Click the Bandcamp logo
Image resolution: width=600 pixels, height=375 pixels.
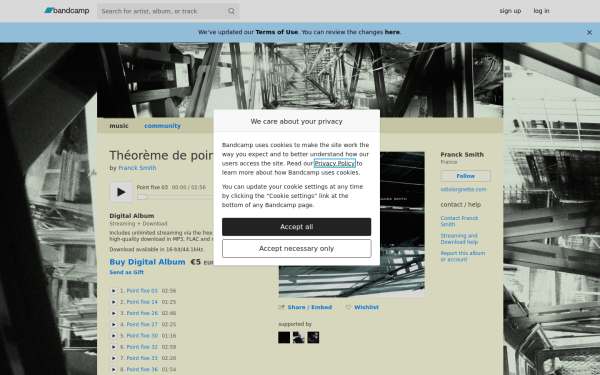67,11
